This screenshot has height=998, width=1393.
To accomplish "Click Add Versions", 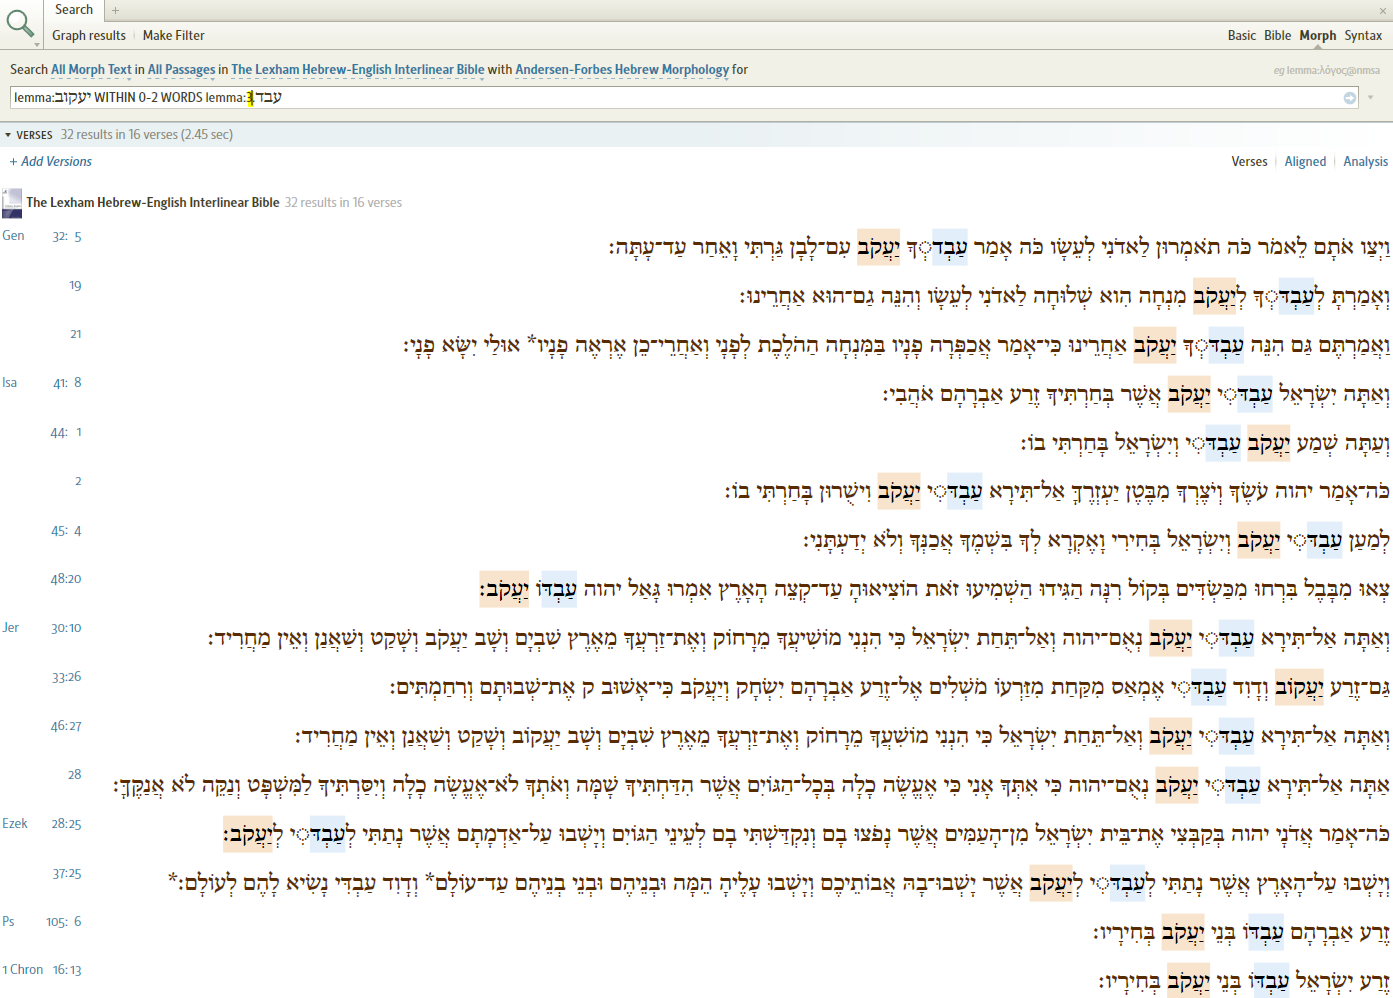I will pyautogui.click(x=51, y=161).
